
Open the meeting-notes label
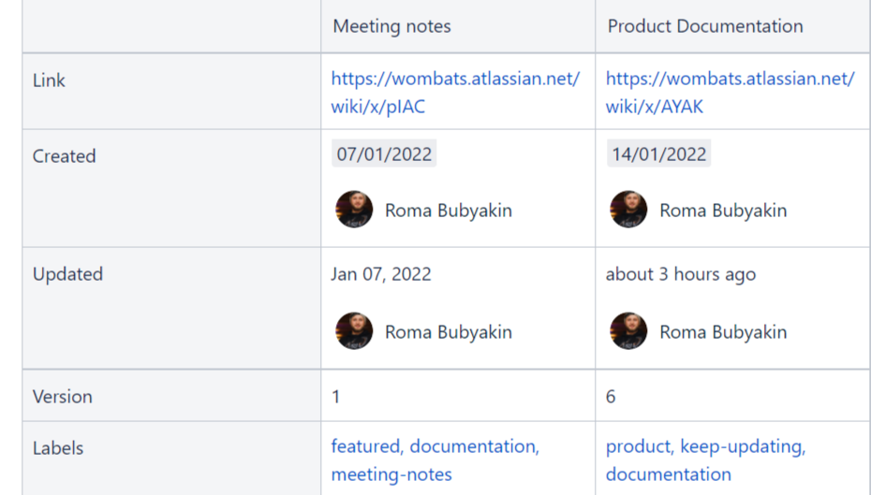tap(391, 474)
